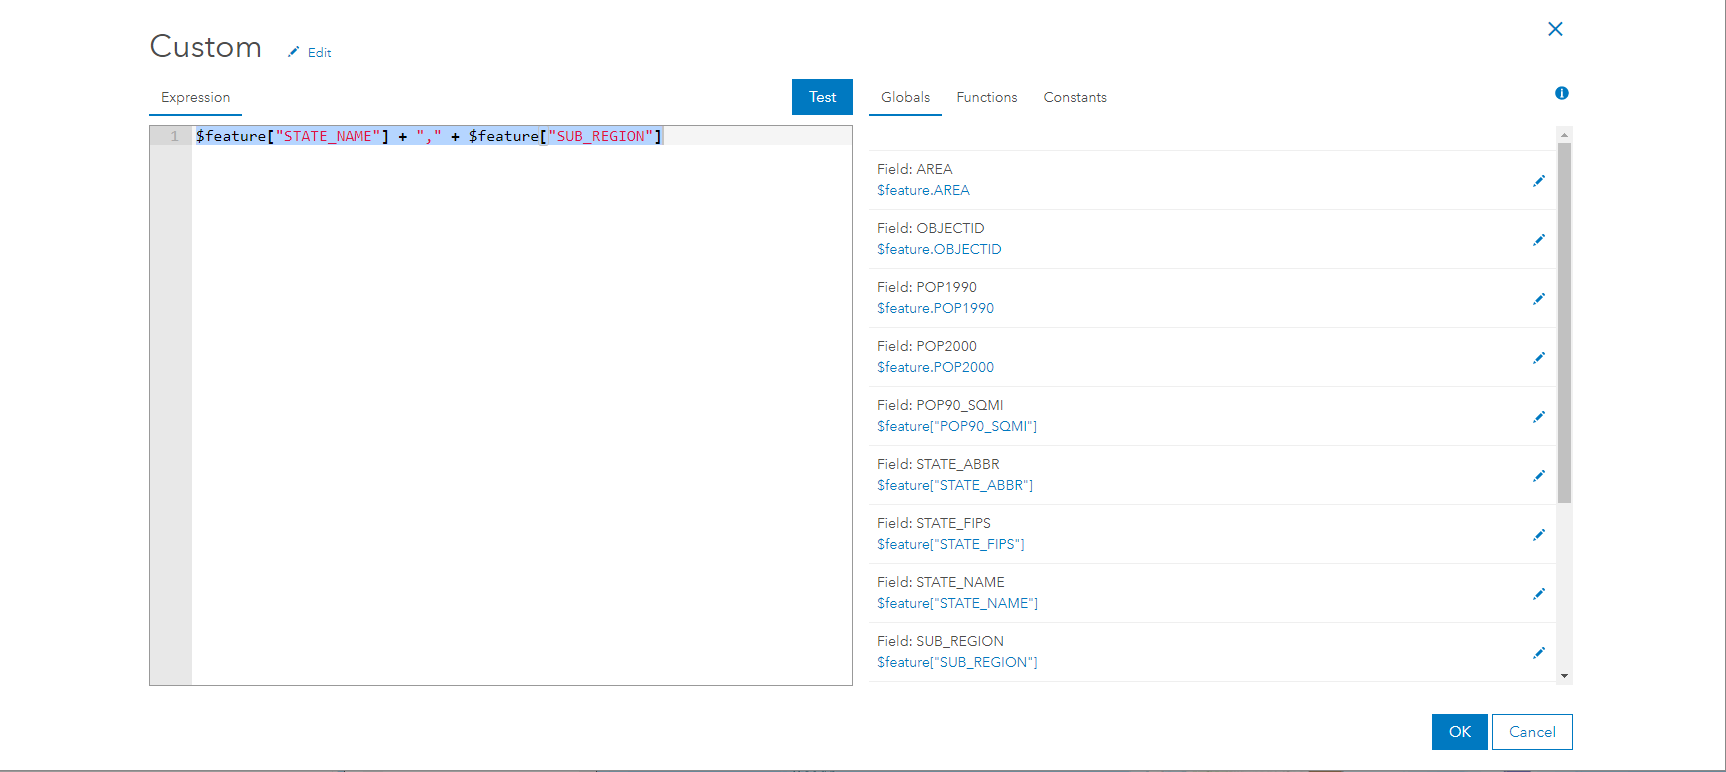
Task: Insert $feature.POP2000 into expression
Action: click(x=935, y=367)
